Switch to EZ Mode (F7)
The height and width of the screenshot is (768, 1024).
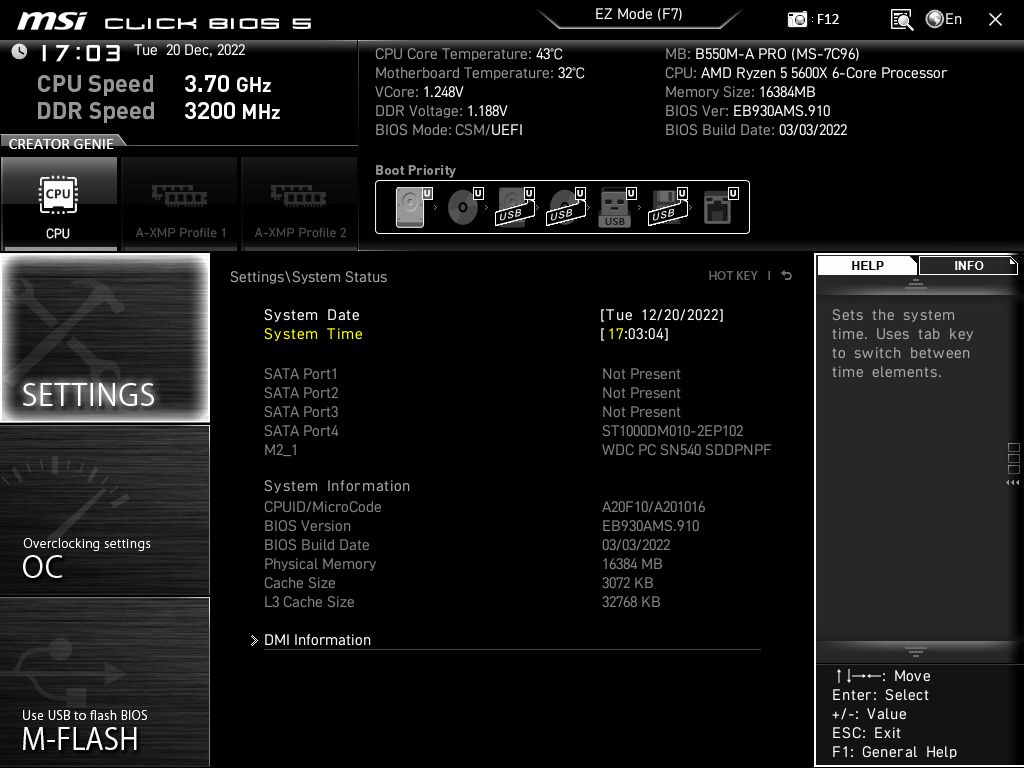pos(639,14)
